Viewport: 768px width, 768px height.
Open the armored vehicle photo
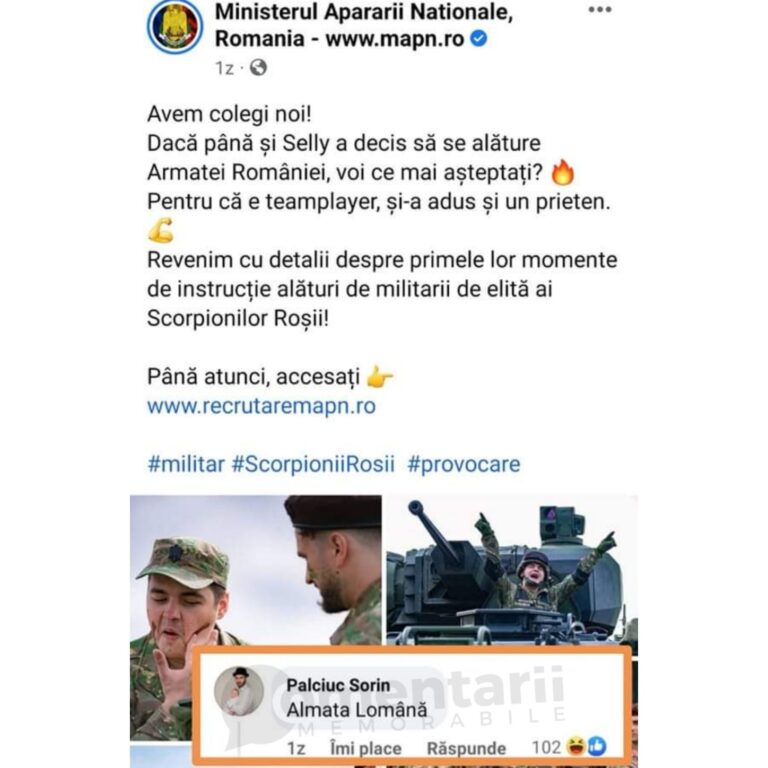coord(512,571)
